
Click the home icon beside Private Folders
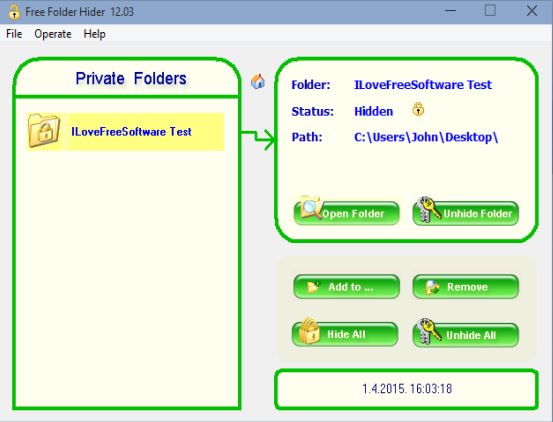pos(258,81)
